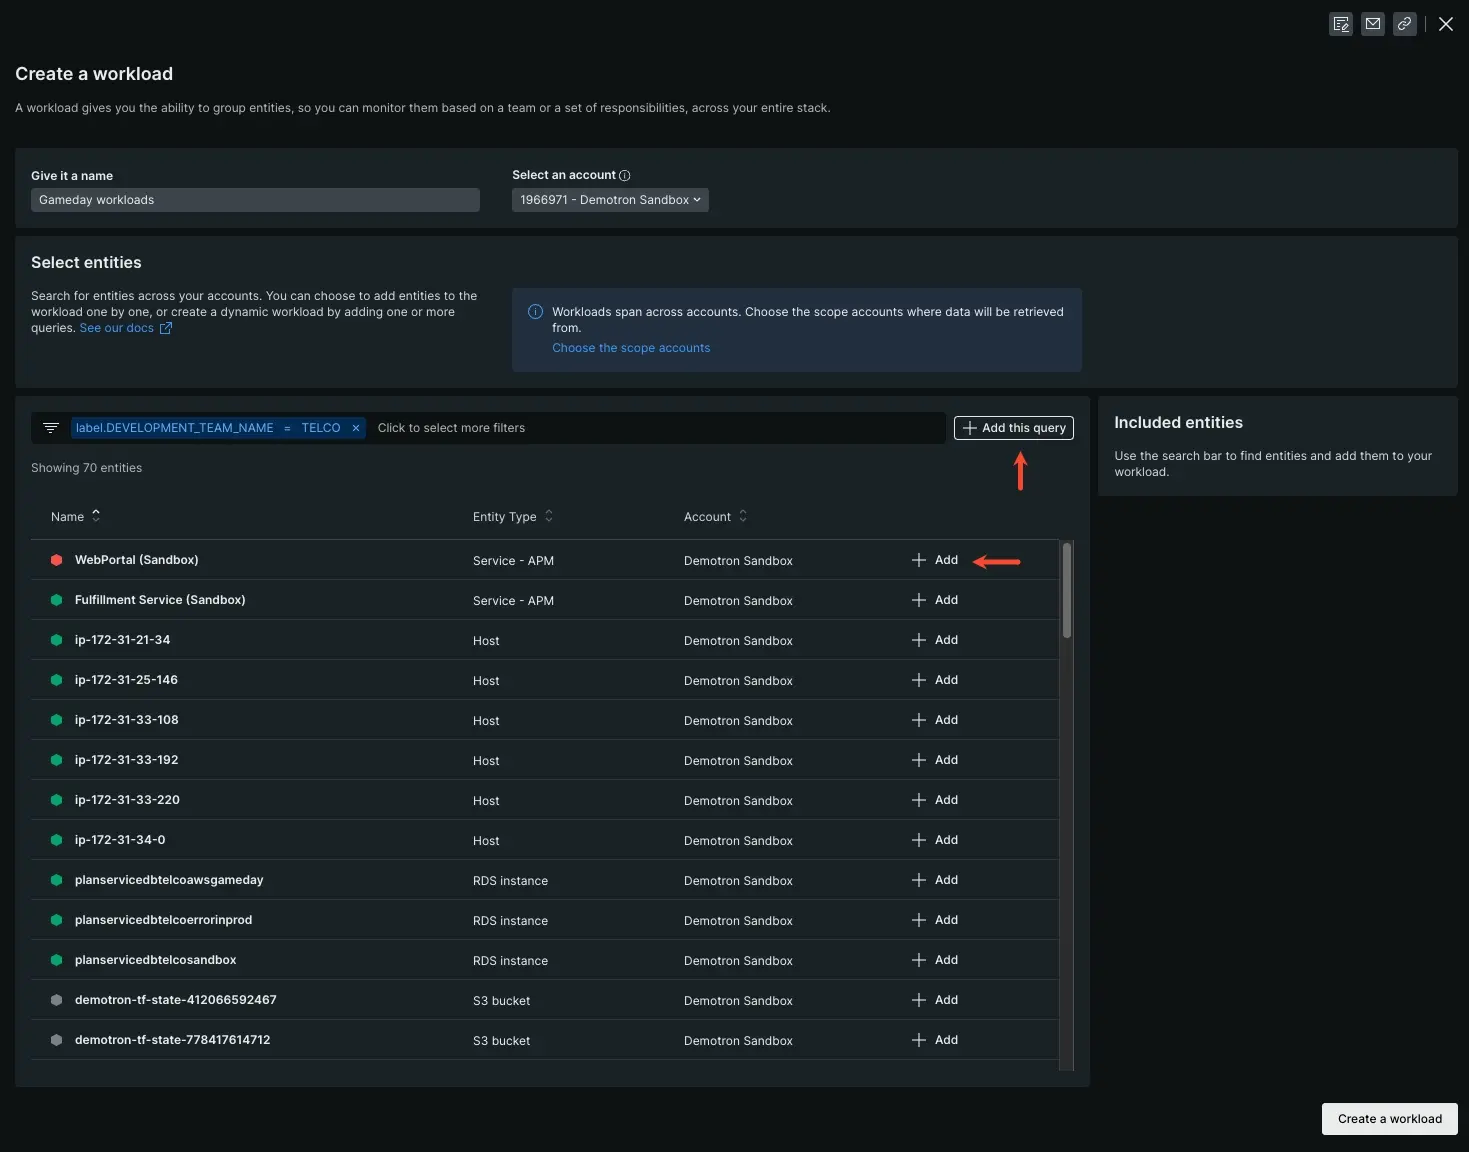Click the gray status hexagon for demotron-tf-state-412066592467
Image resolution: width=1469 pixels, height=1152 pixels.
tap(57, 1000)
